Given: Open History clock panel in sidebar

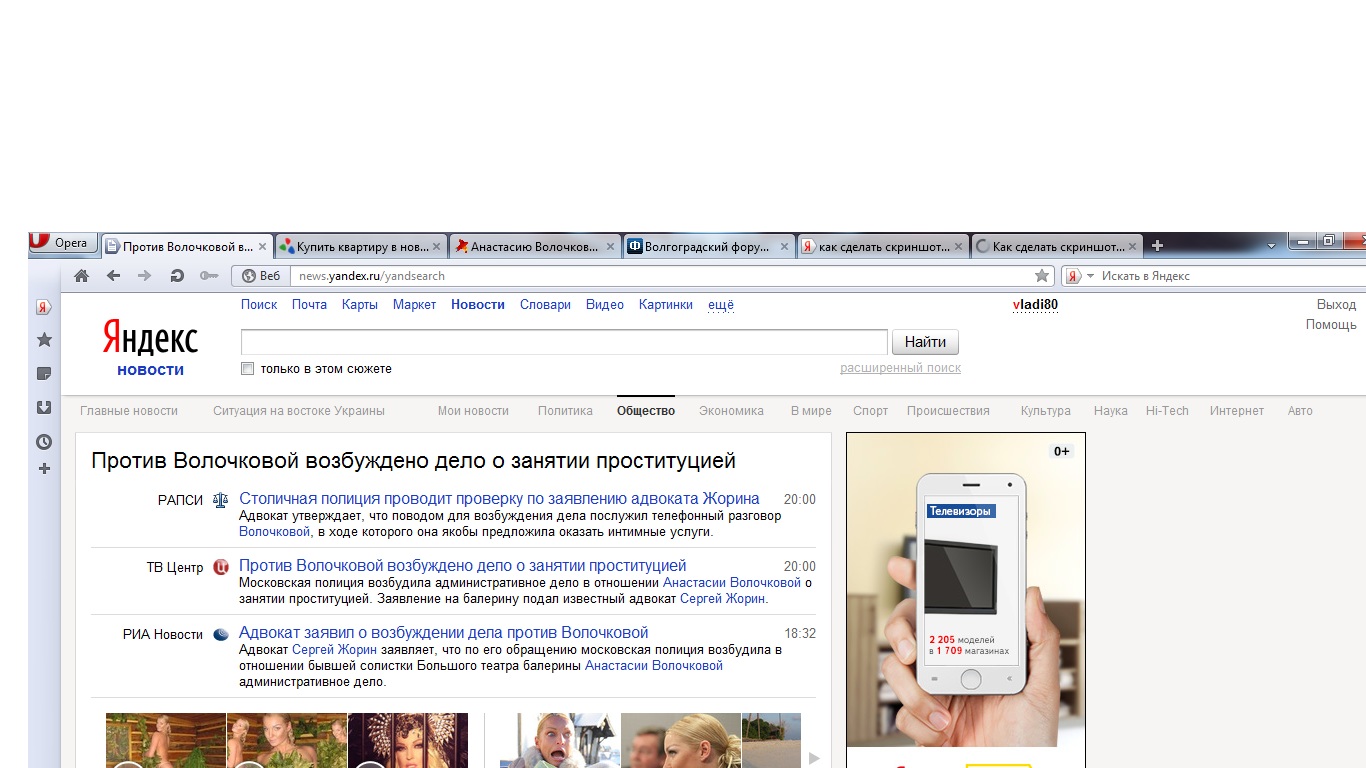Looking at the screenshot, I should click(x=44, y=441).
